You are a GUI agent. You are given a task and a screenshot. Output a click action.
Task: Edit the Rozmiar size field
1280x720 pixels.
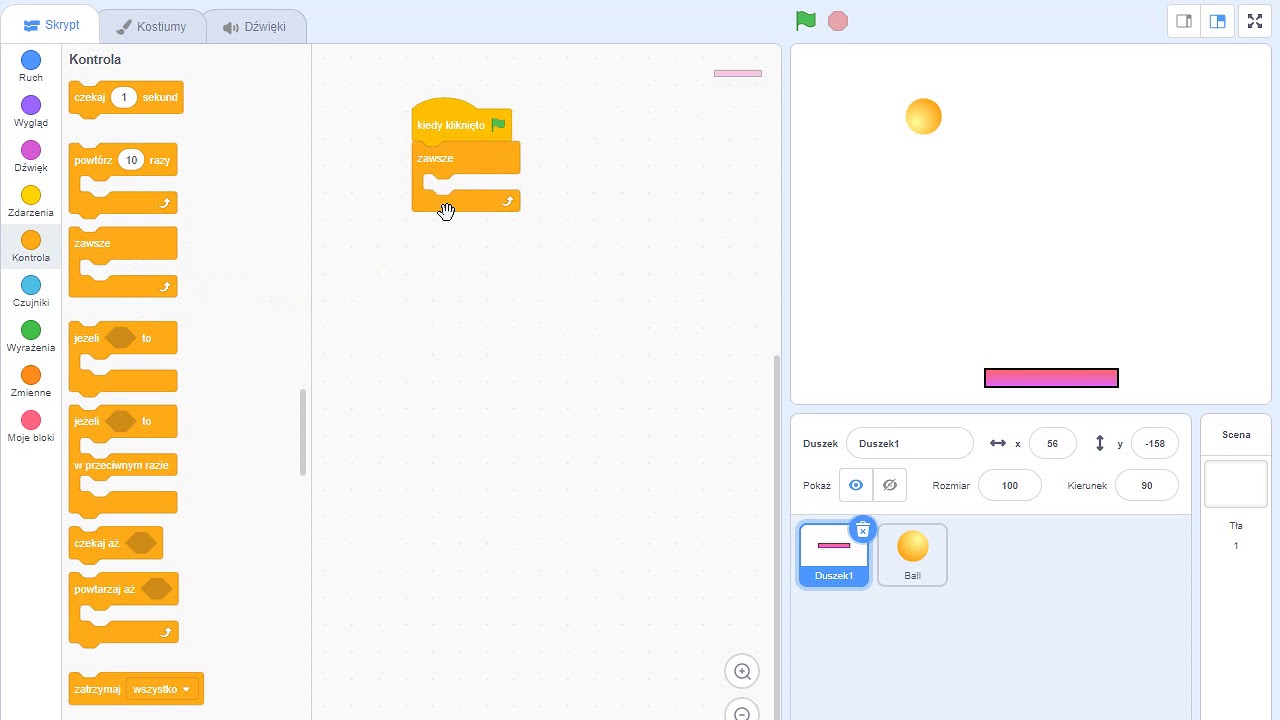1010,485
